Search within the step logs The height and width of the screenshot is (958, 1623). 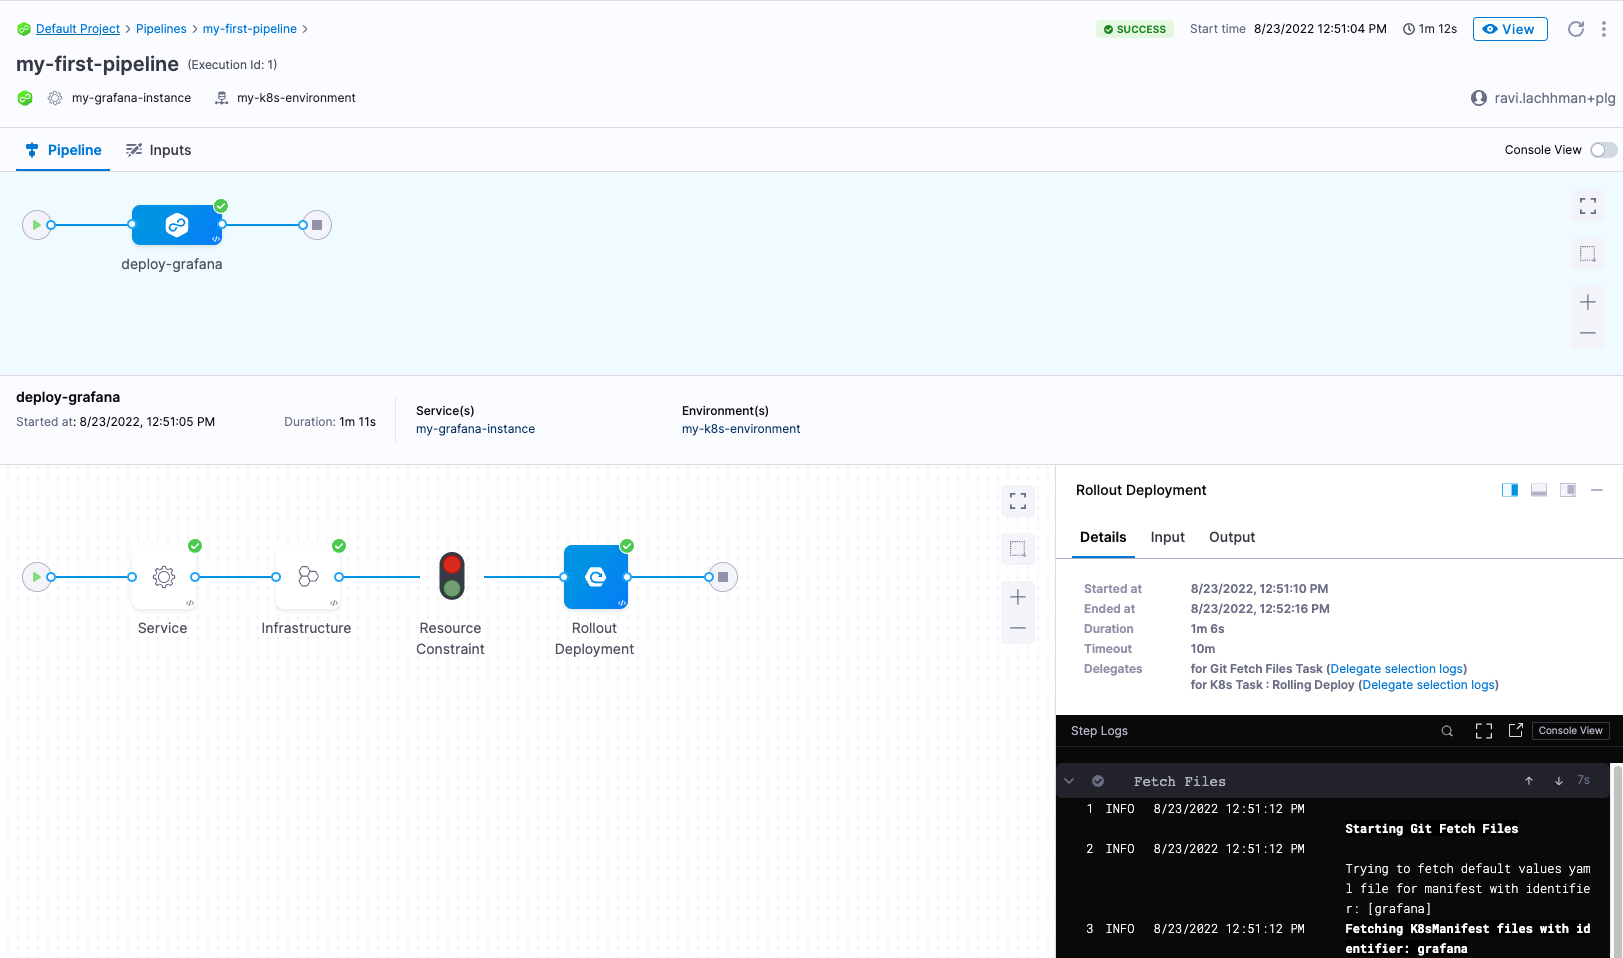coord(1447,731)
